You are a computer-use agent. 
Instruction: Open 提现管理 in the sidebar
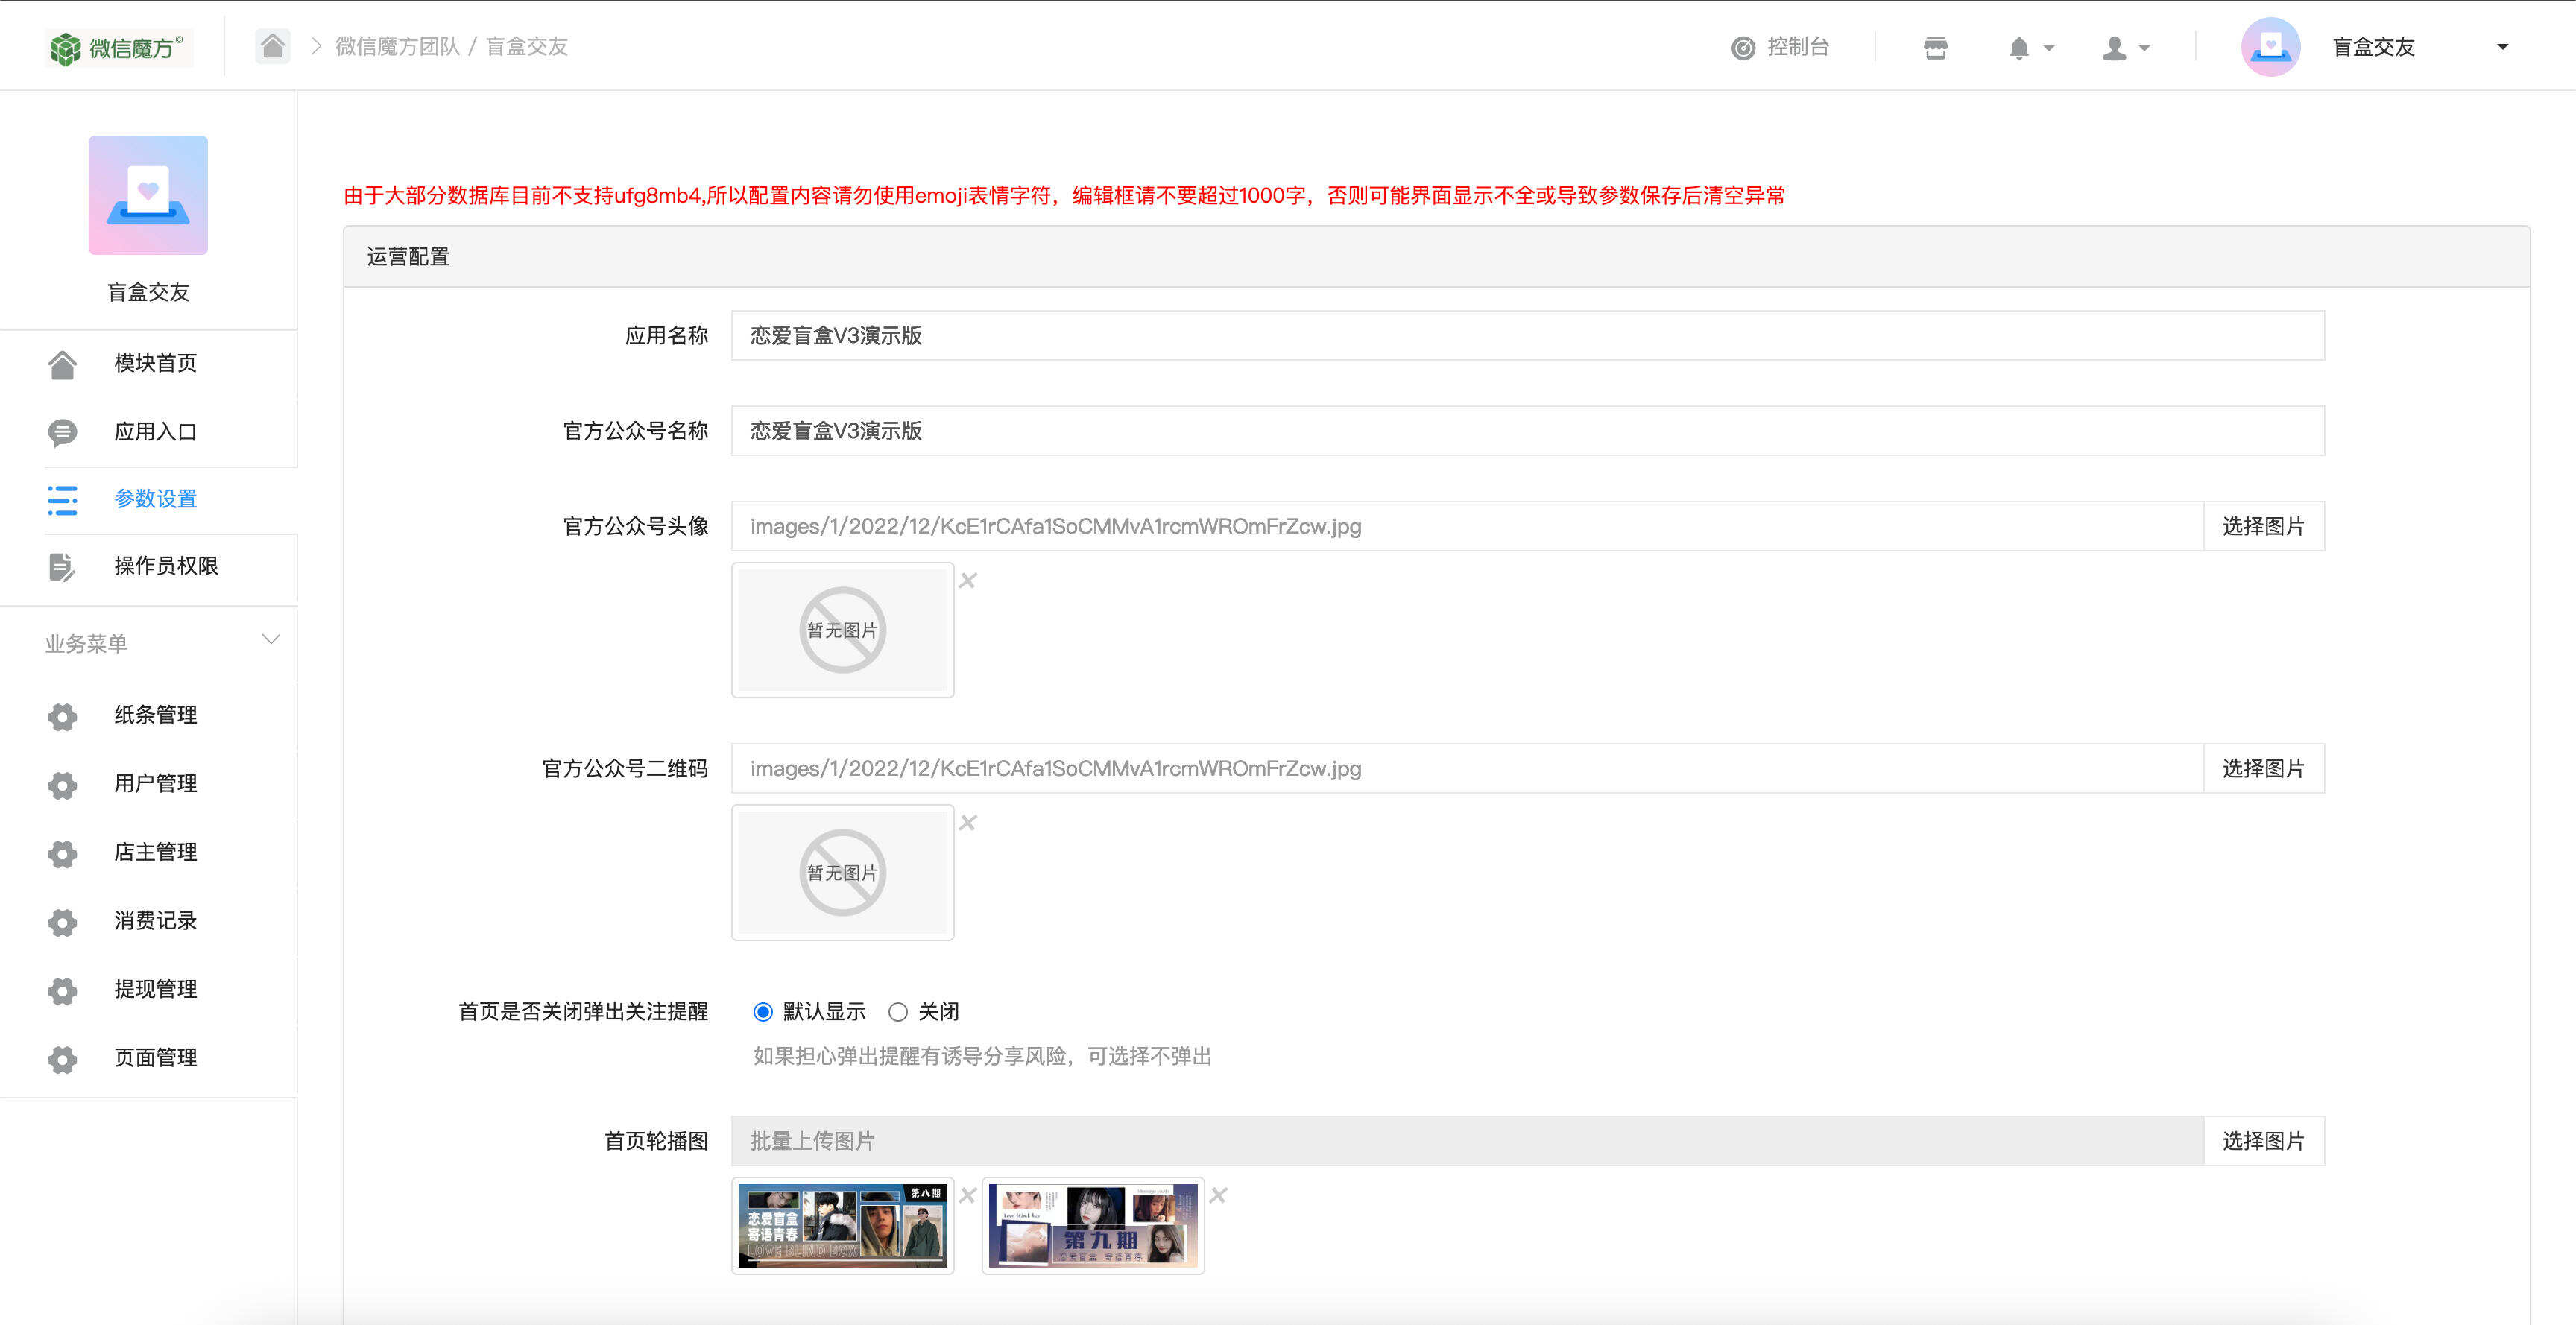[155, 988]
